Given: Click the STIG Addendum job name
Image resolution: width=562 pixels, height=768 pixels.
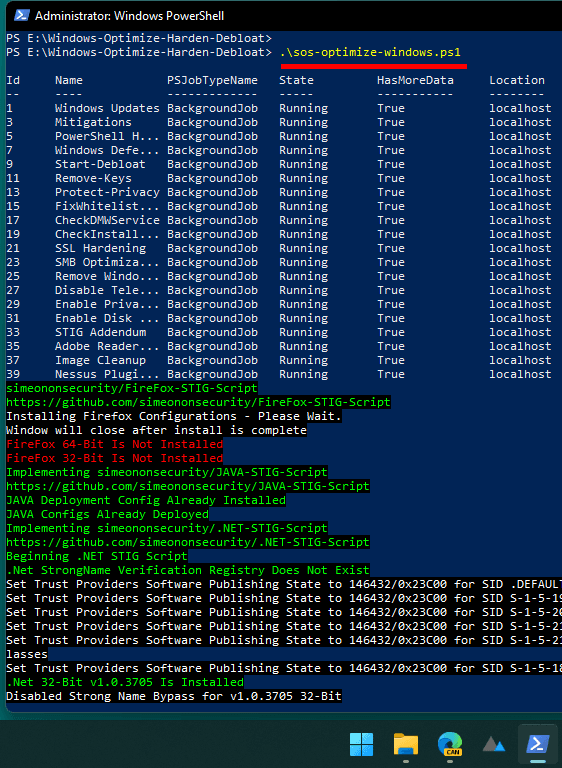Looking at the screenshot, I should (100, 332).
